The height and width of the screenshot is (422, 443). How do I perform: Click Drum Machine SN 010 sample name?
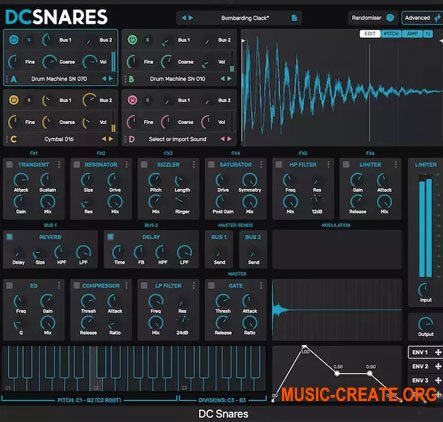point(177,79)
